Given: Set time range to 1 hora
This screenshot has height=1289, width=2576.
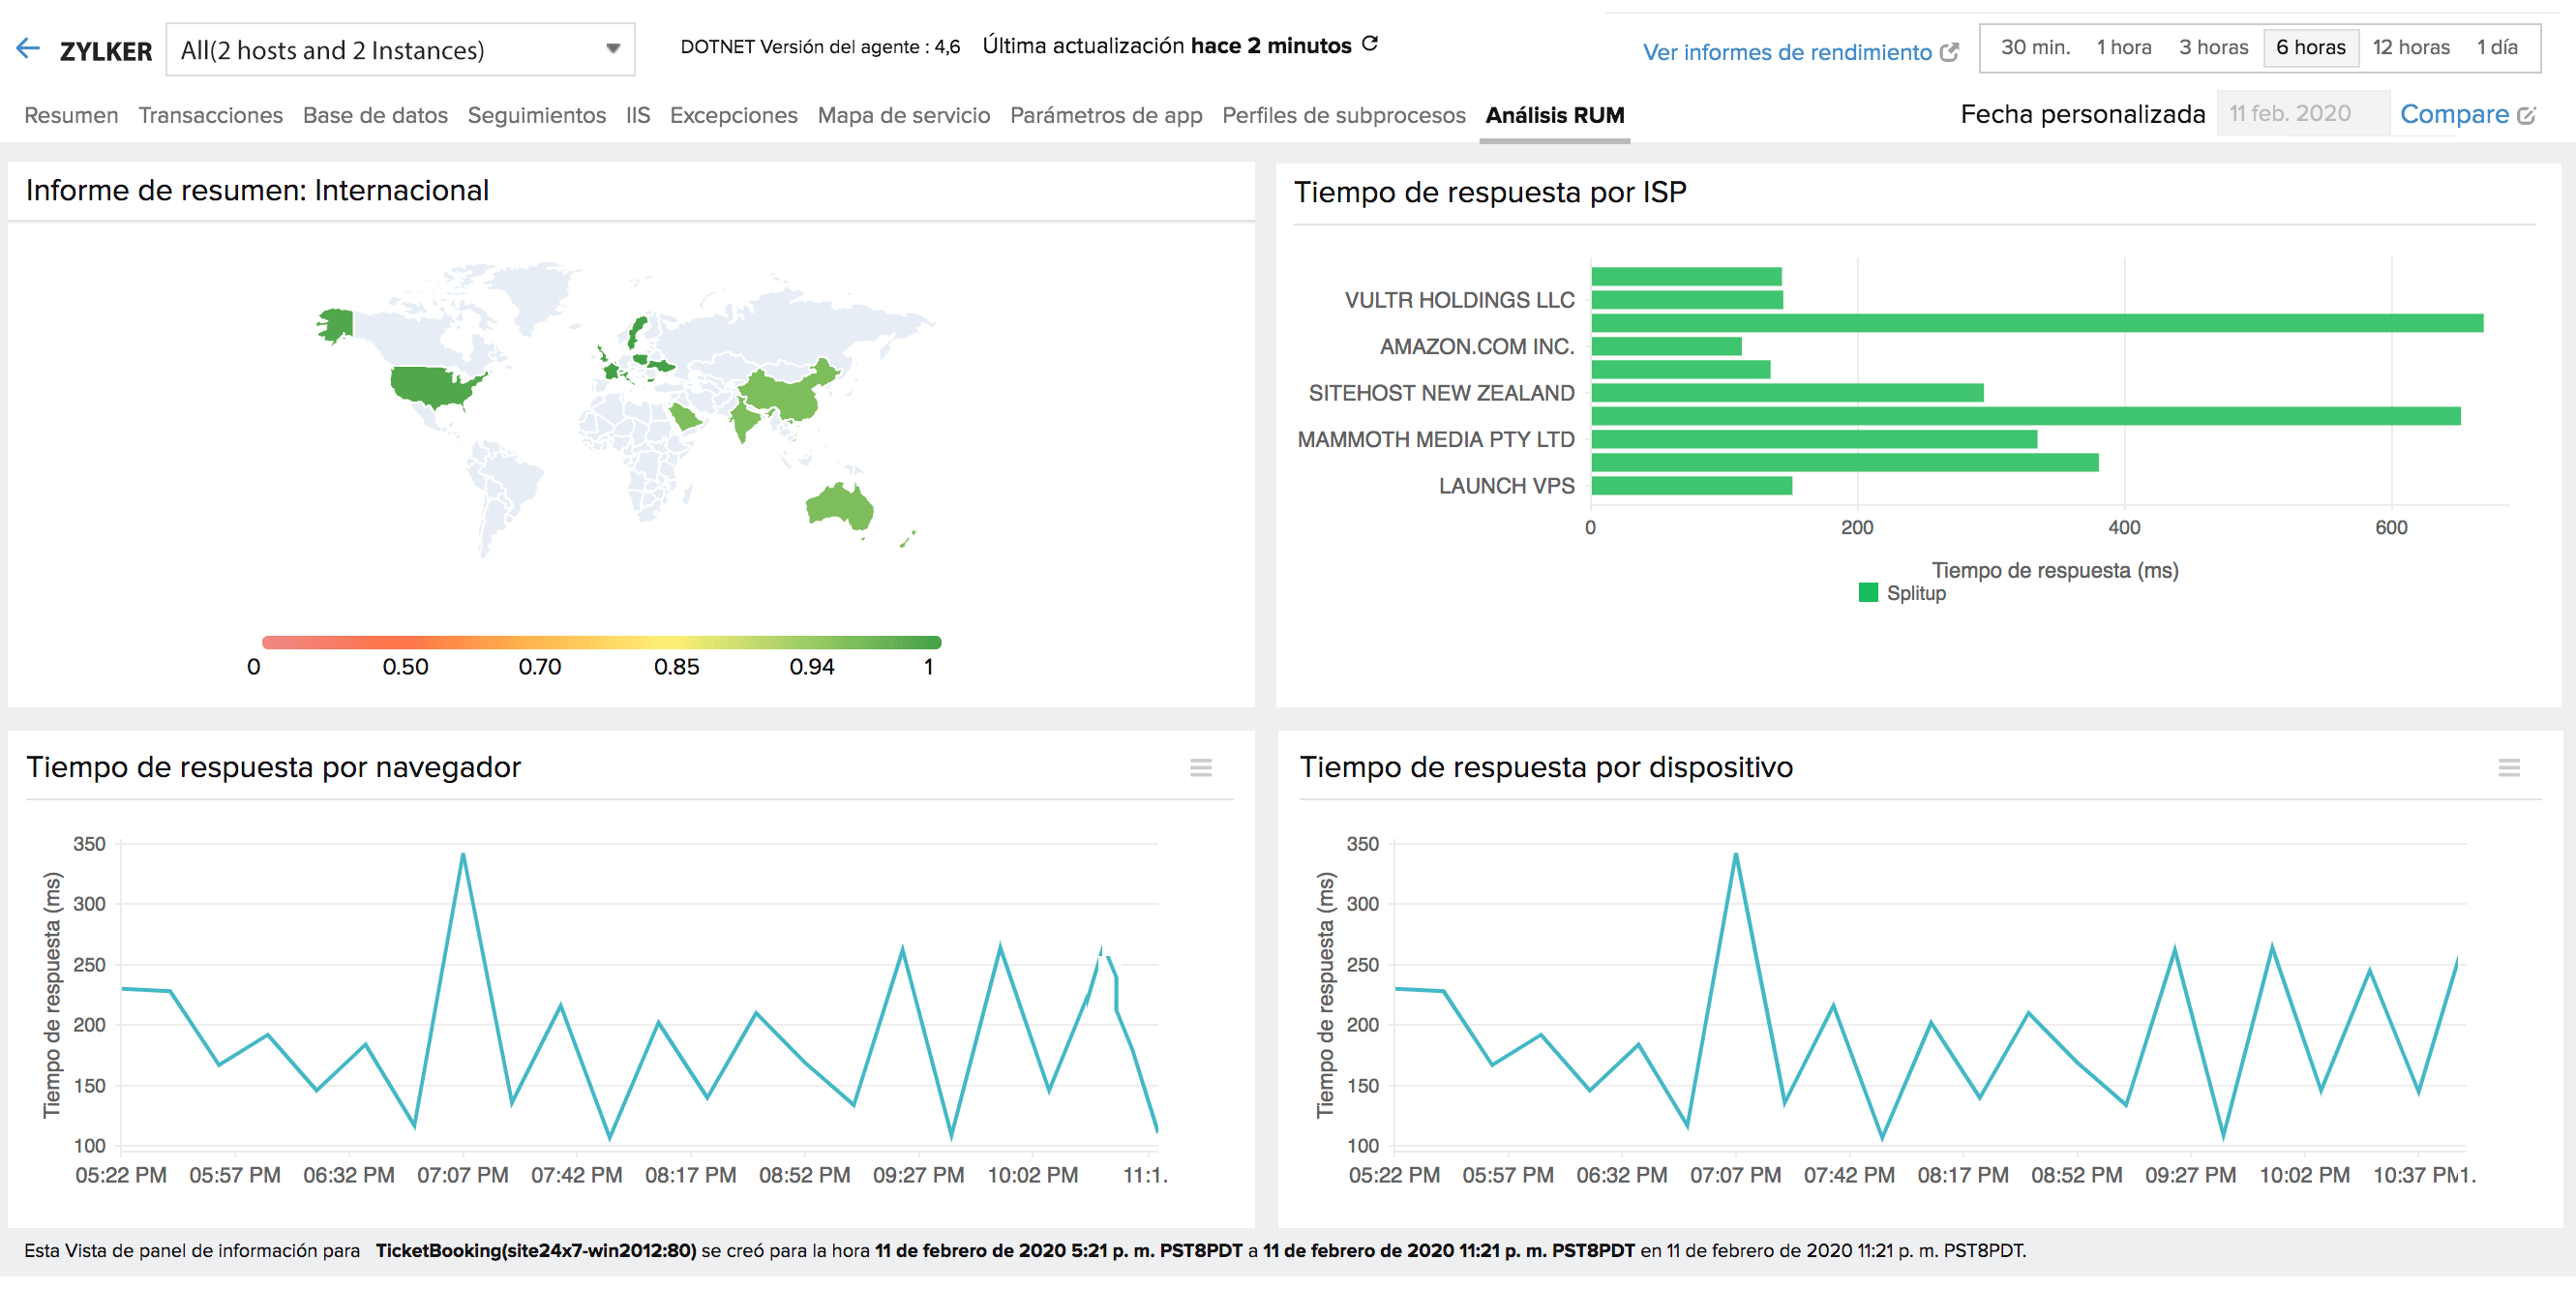Looking at the screenshot, I should (2124, 47).
